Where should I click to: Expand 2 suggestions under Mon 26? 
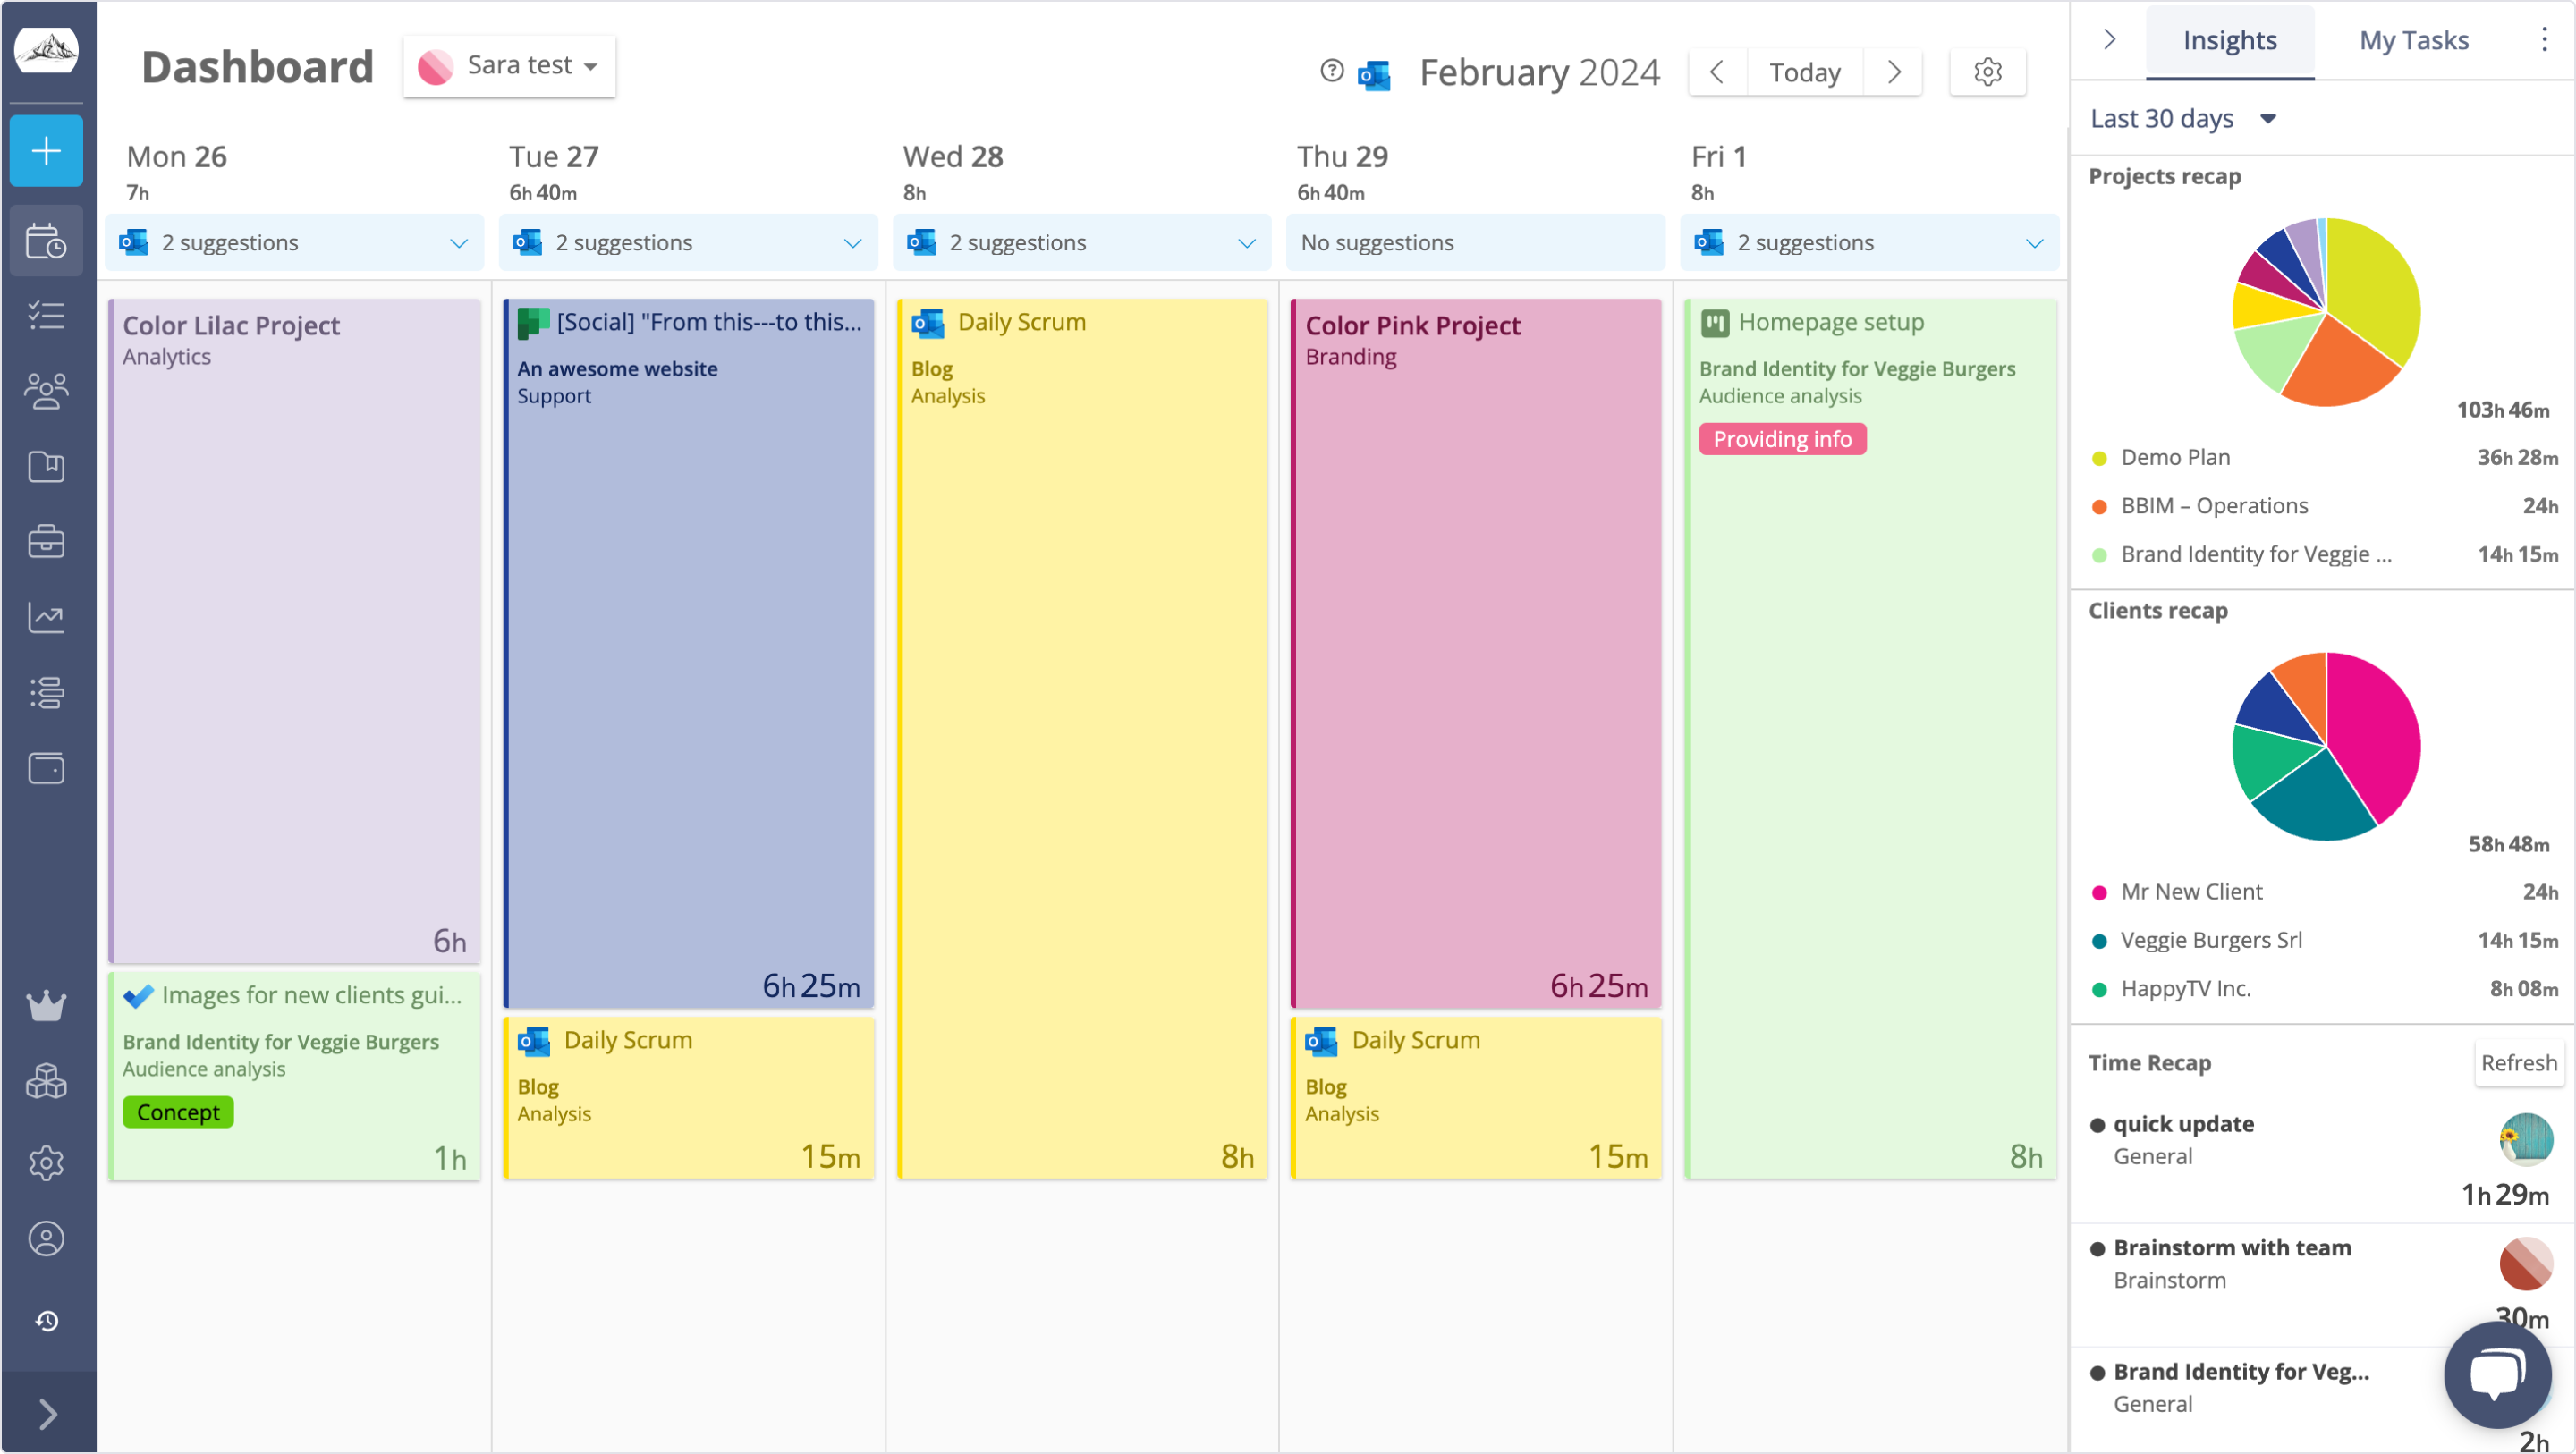294,242
